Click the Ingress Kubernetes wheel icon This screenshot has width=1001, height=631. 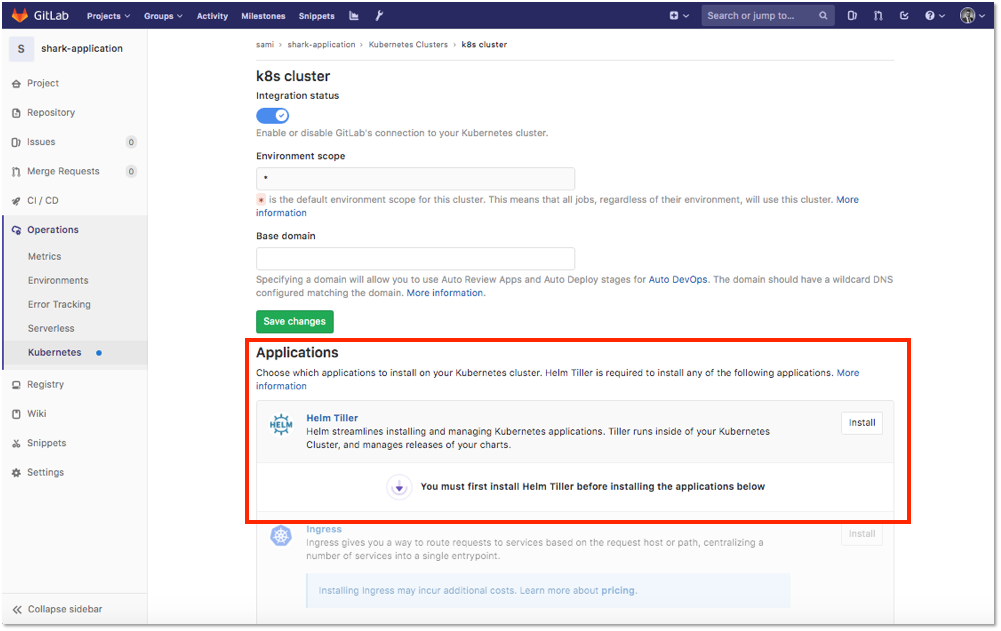(x=281, y=536)
